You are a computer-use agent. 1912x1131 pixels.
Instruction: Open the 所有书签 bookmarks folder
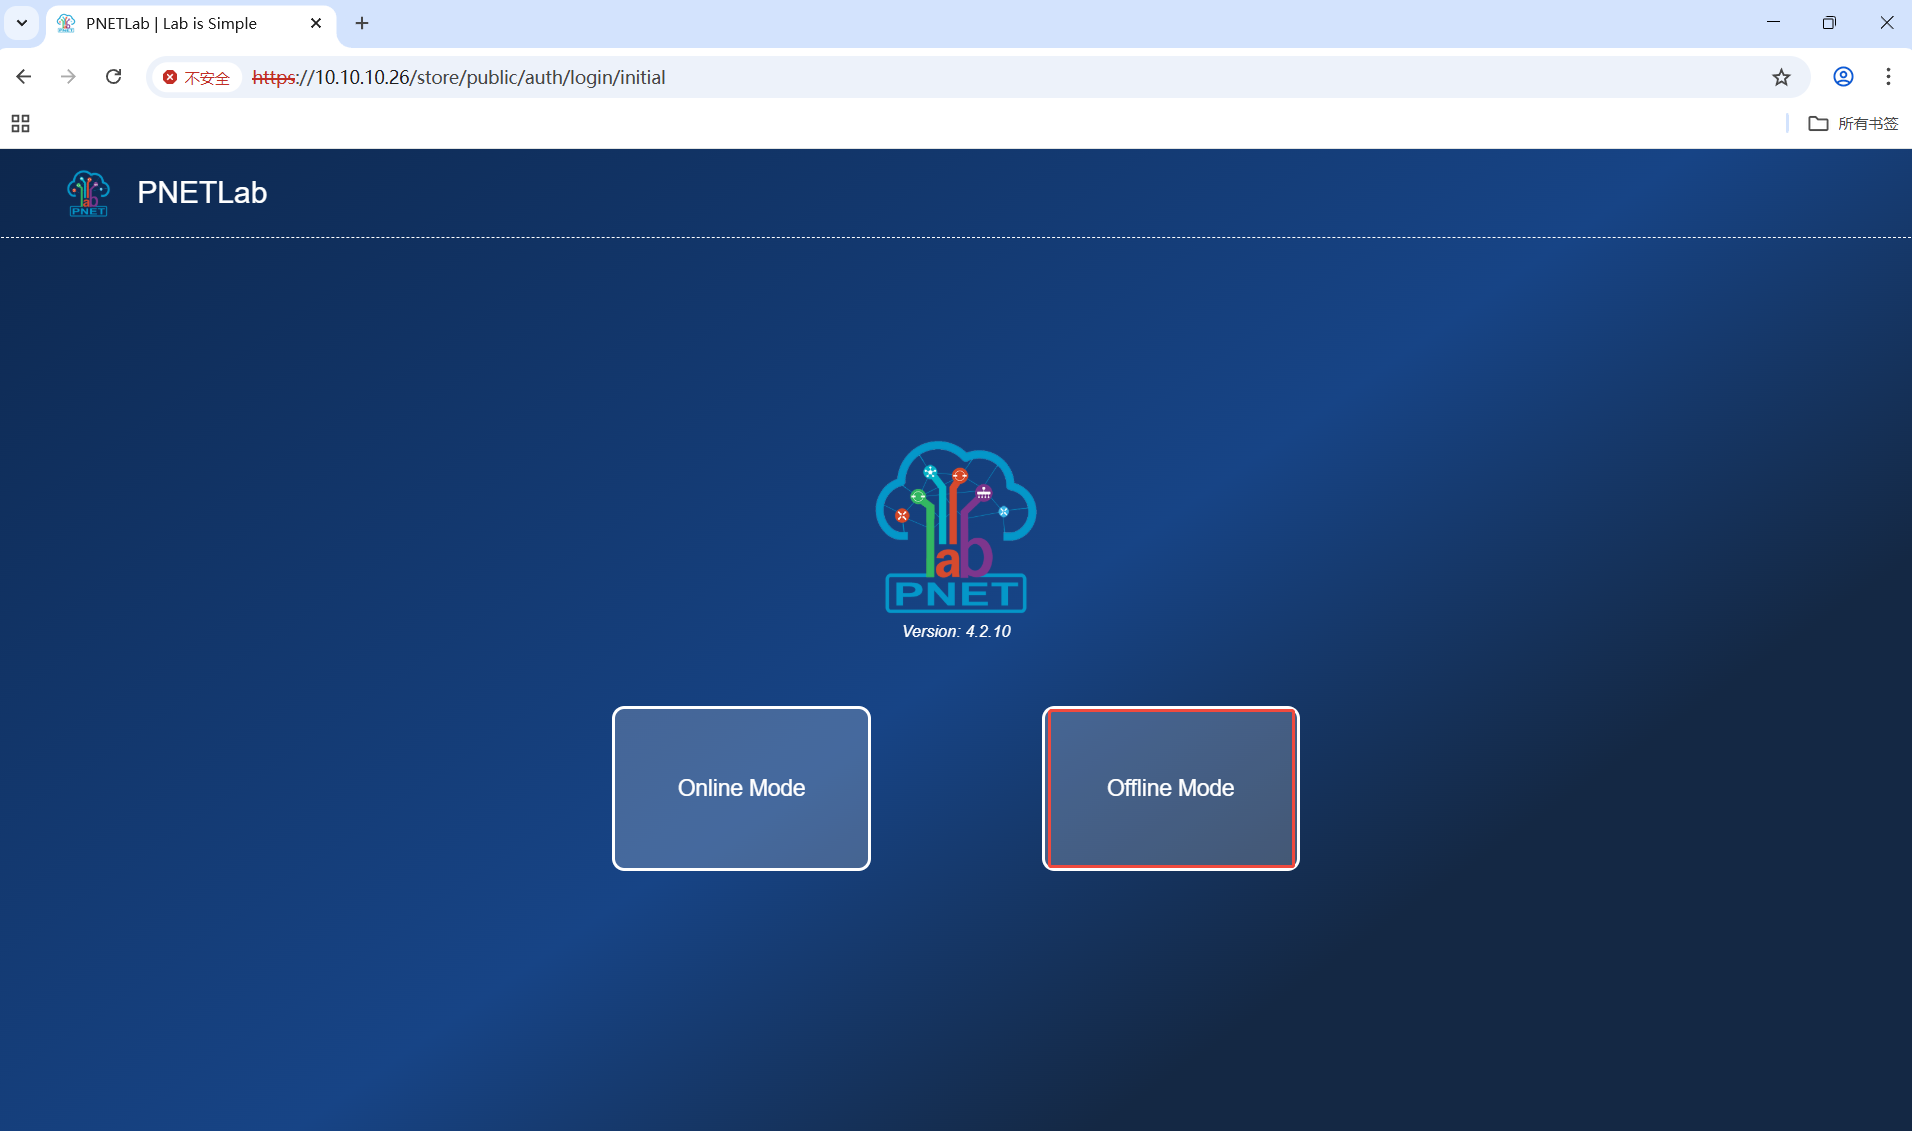click(x=1854, y=123)
